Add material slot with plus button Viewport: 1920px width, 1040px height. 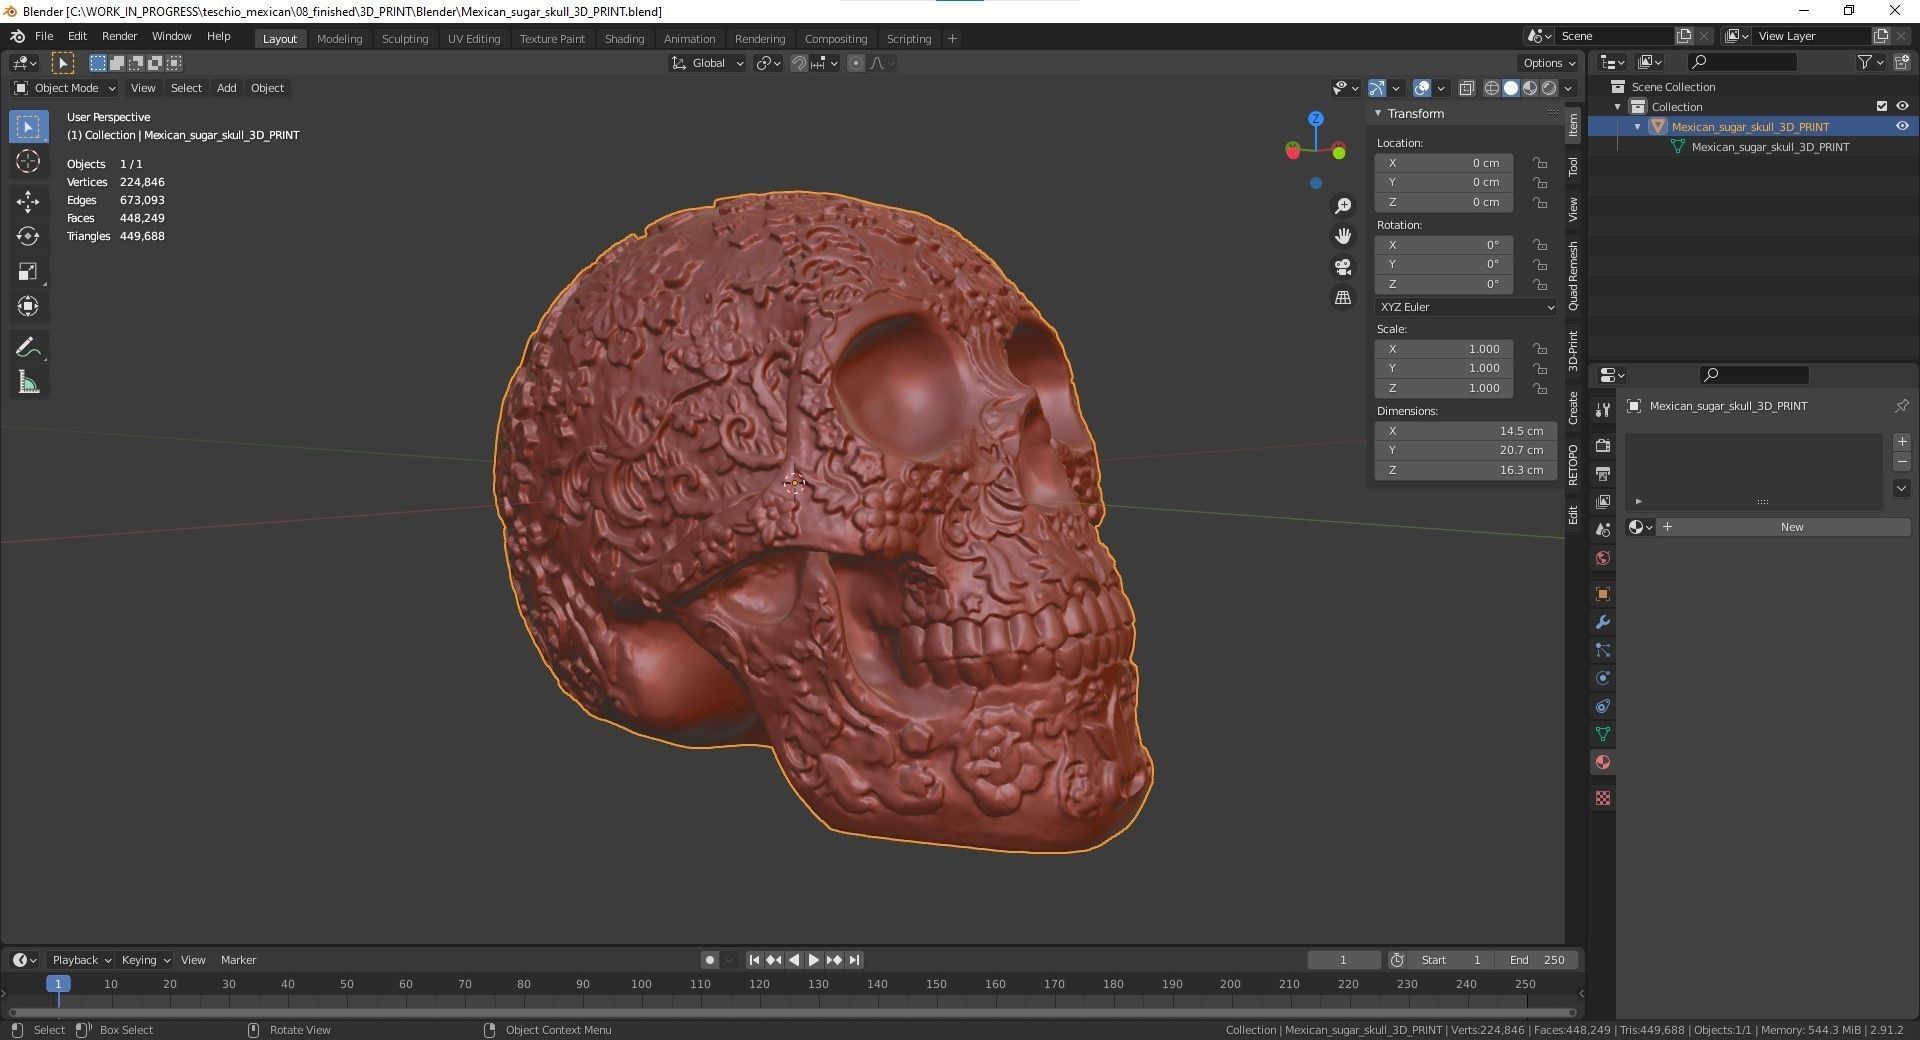(1902, 442)
